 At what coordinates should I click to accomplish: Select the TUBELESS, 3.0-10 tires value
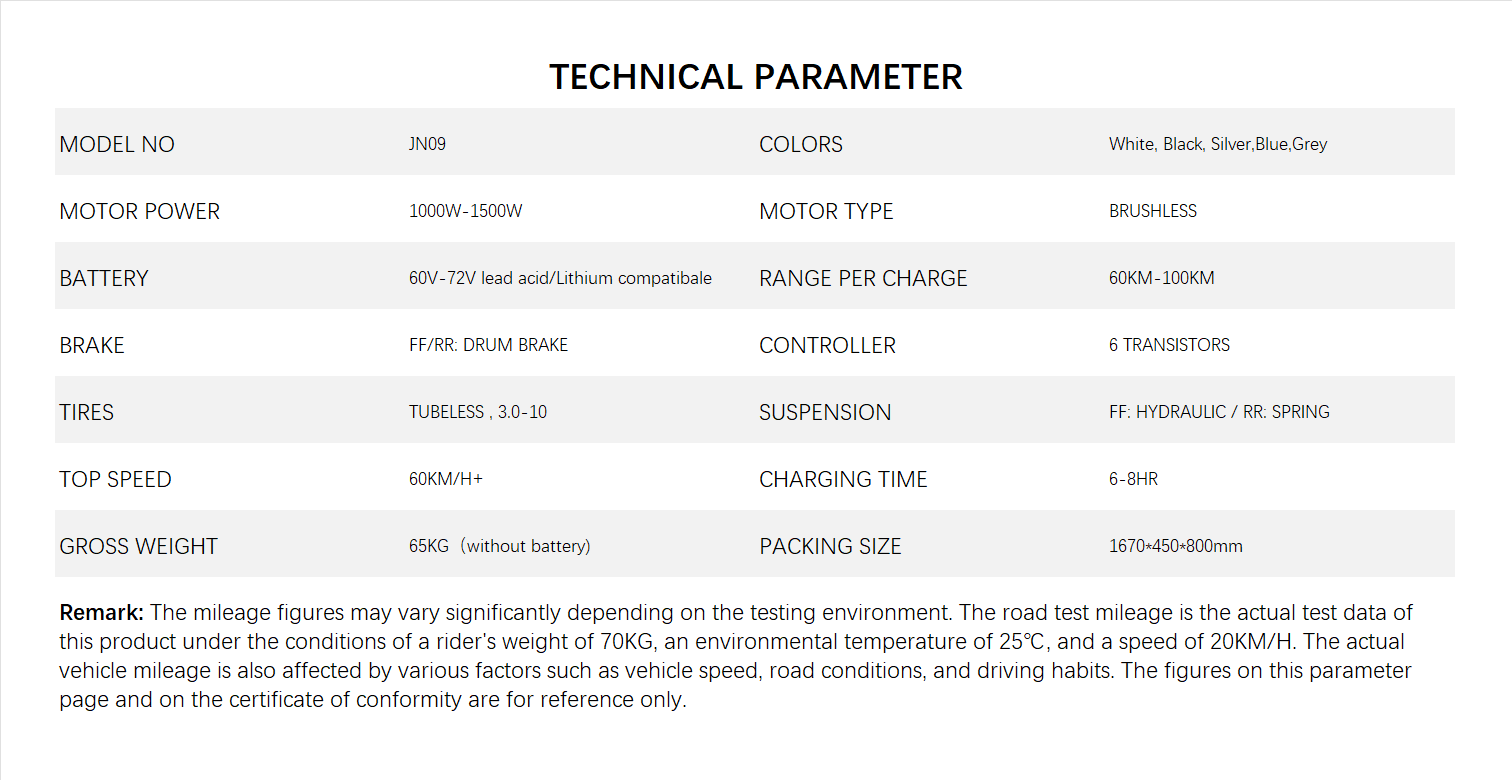(x=477, y=412)
